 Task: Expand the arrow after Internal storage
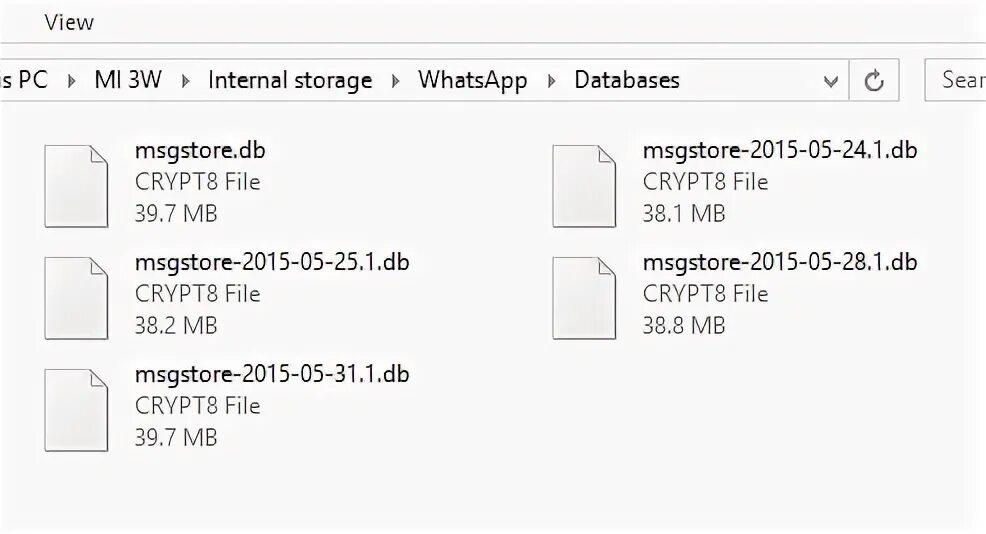(x=395, y=81)
